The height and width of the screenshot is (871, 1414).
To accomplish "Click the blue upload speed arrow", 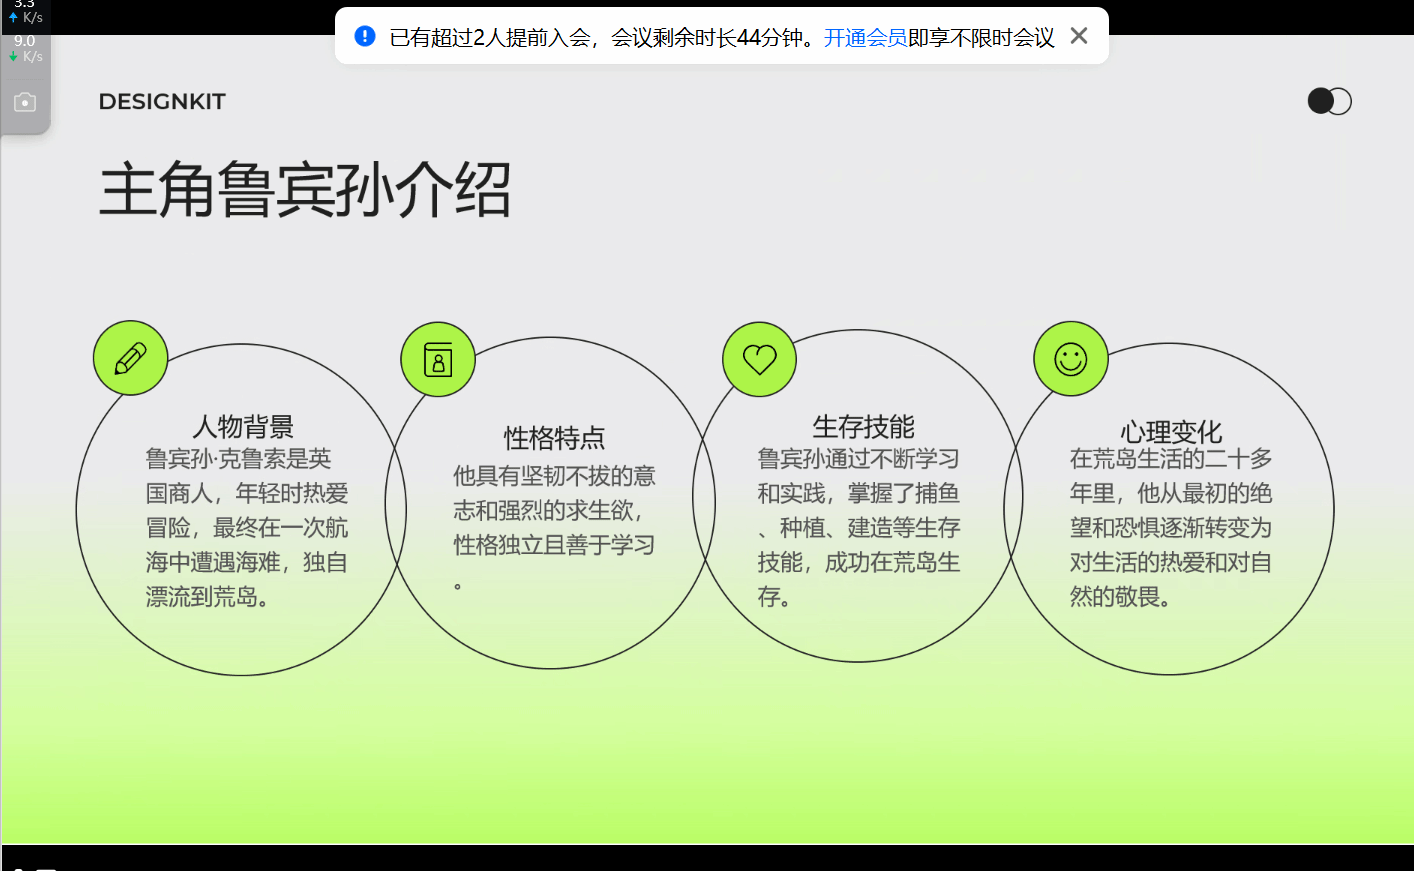I will (x=13, y=17).
